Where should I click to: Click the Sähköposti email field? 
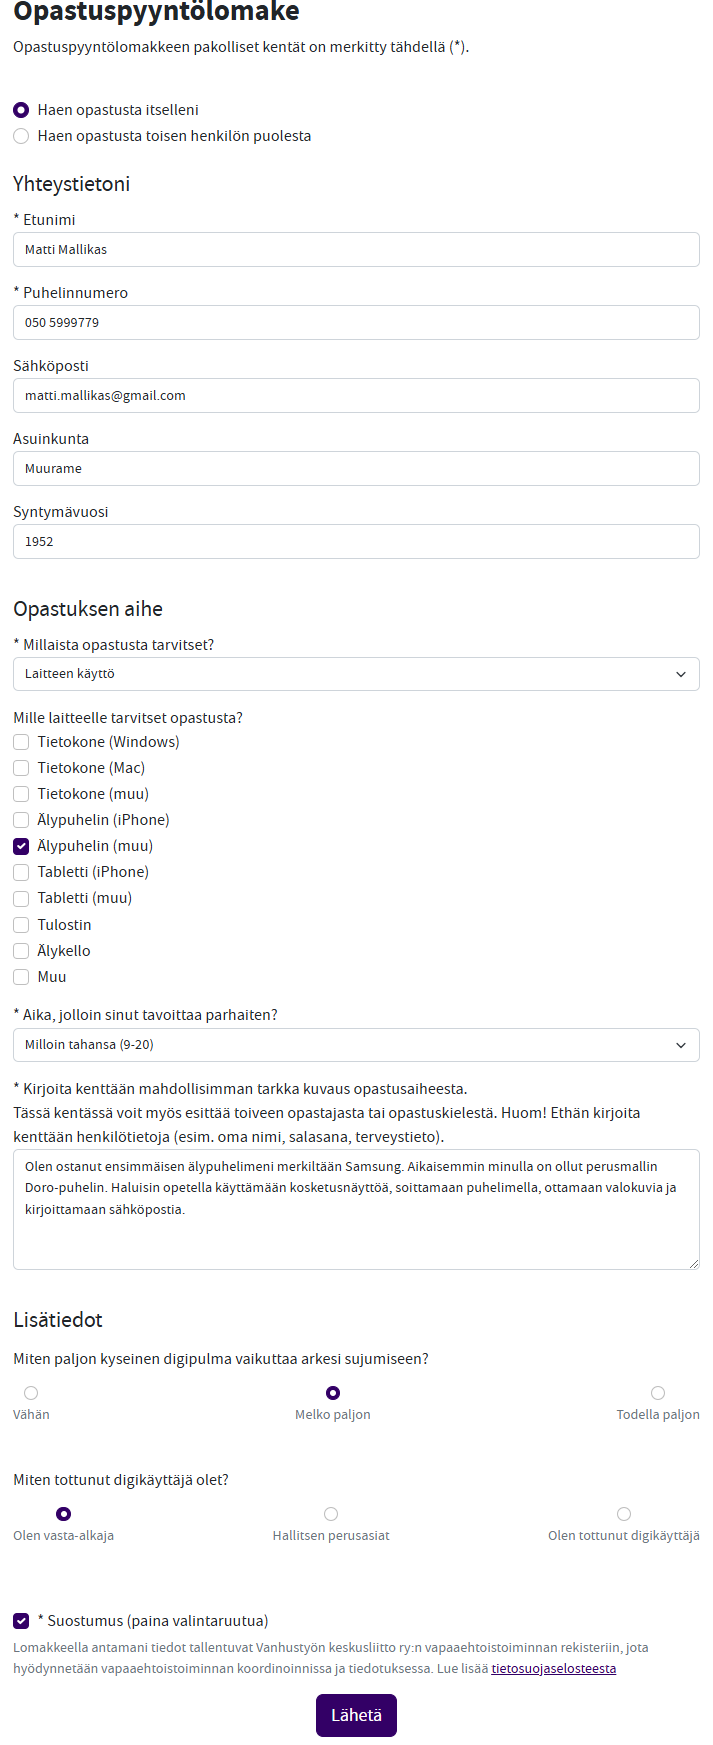click(x=356, y=396)
